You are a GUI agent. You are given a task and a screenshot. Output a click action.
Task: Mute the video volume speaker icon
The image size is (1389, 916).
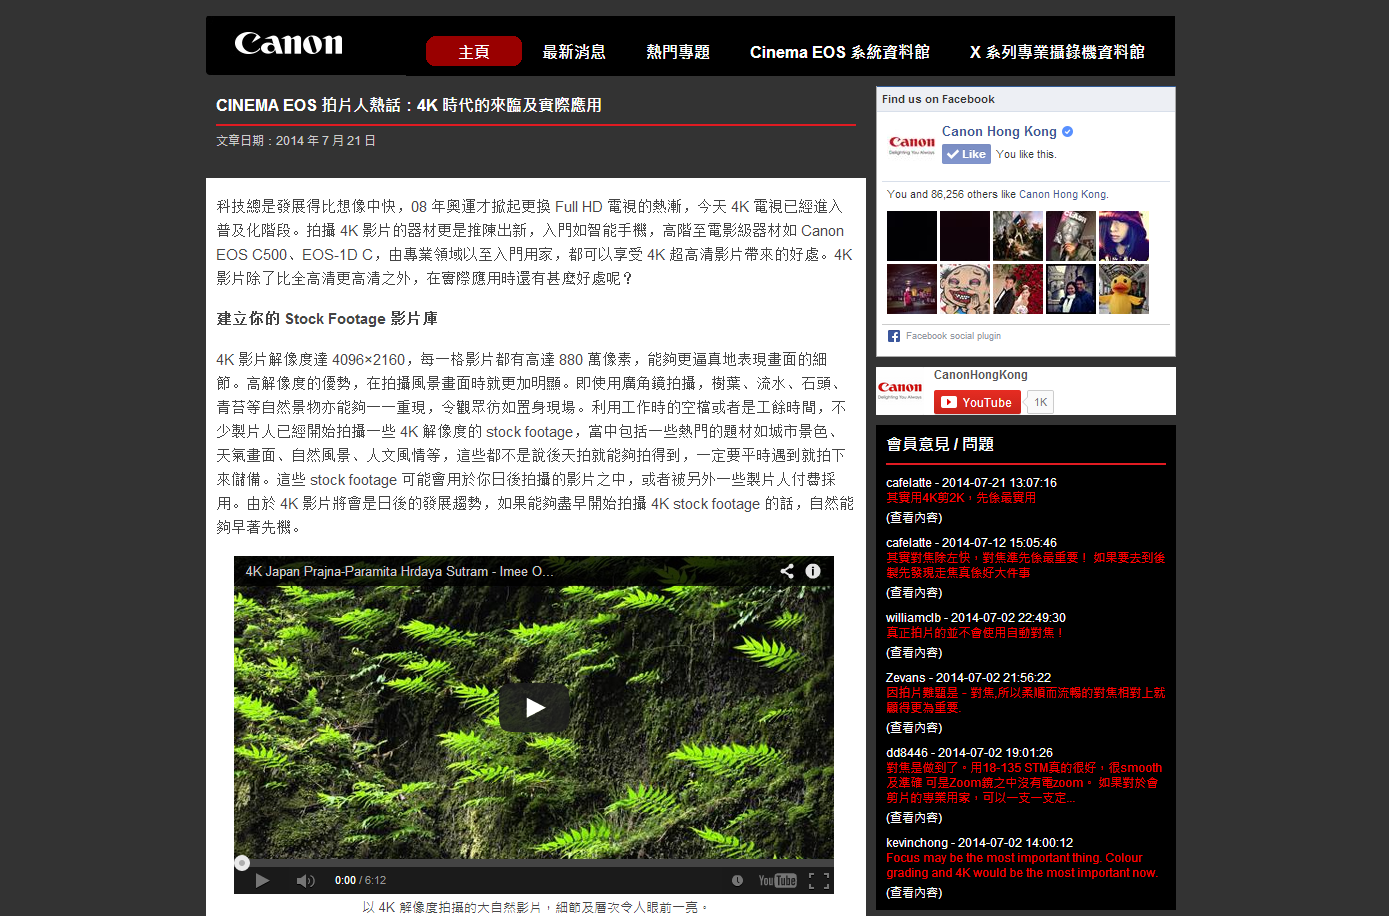(305, 880)
